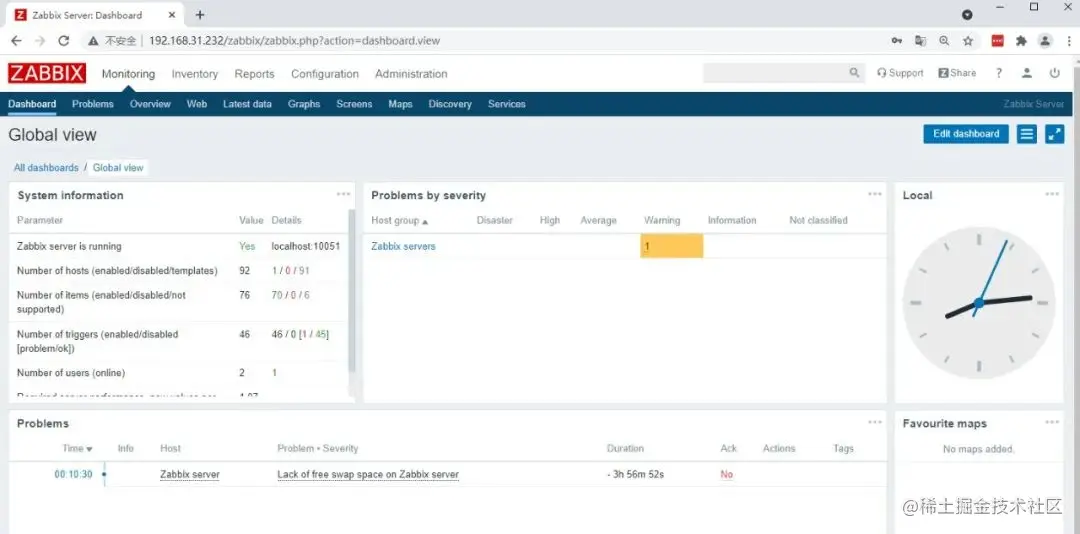Select the Overview submenu tab
Viewport: 1080px width, 534px height.
pos(150,104)
